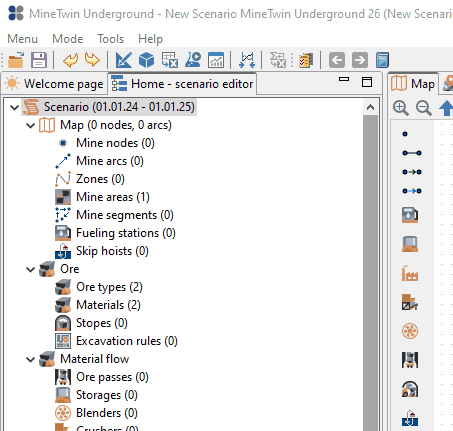The image size is (453, 431).
Task: Select the blender palette tool
Action: click(410, 331)
